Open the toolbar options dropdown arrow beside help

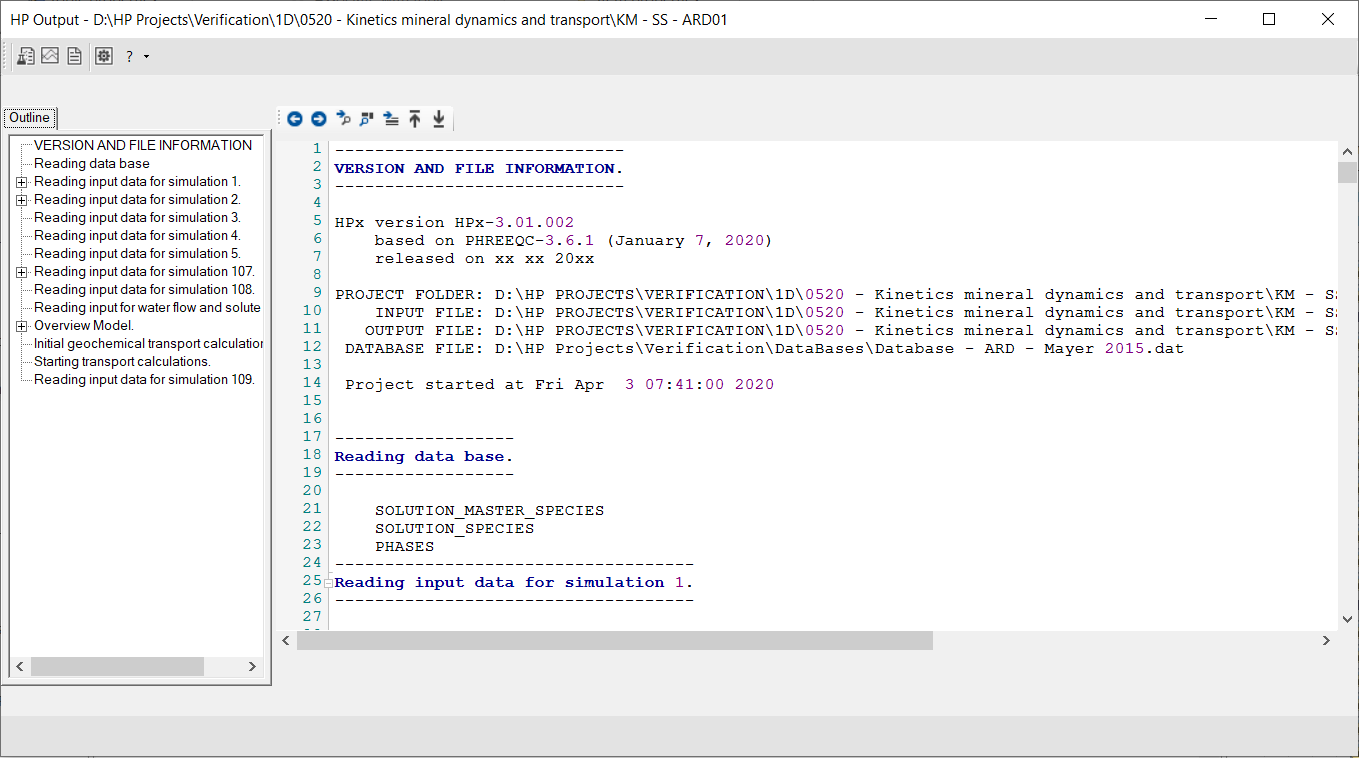(146, 57)
